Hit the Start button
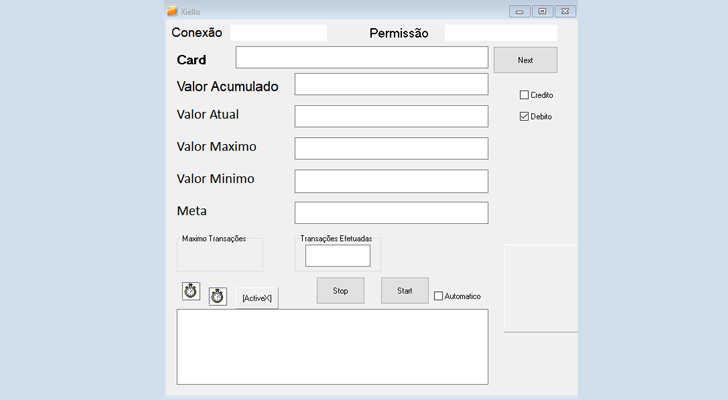 point(405,290)
